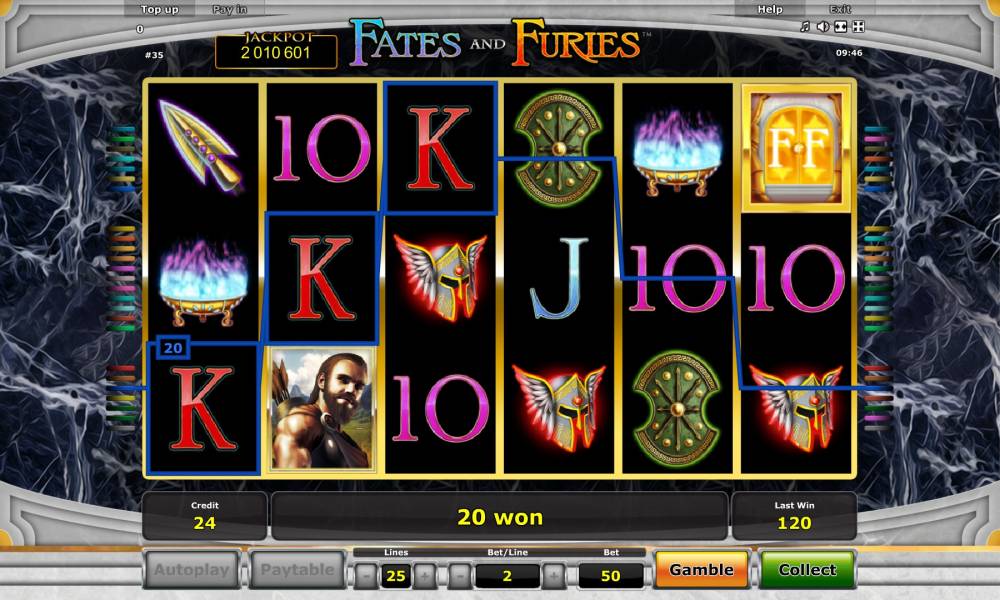
Task: Click the blue J symbol
Action: 559,278
